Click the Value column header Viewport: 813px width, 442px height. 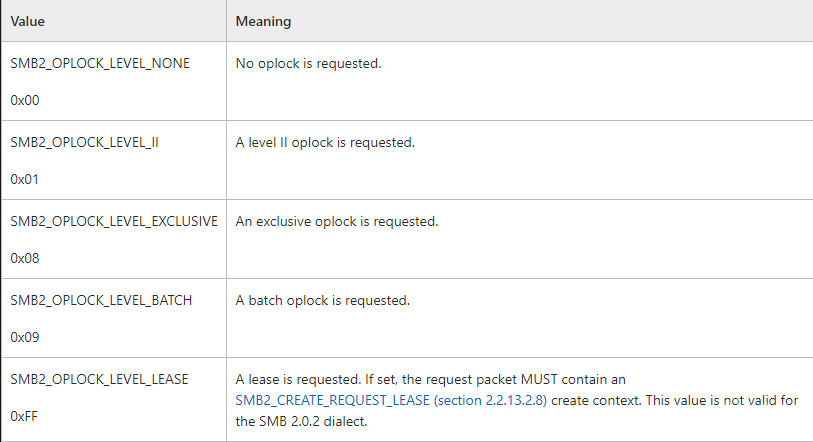(28, 21)
